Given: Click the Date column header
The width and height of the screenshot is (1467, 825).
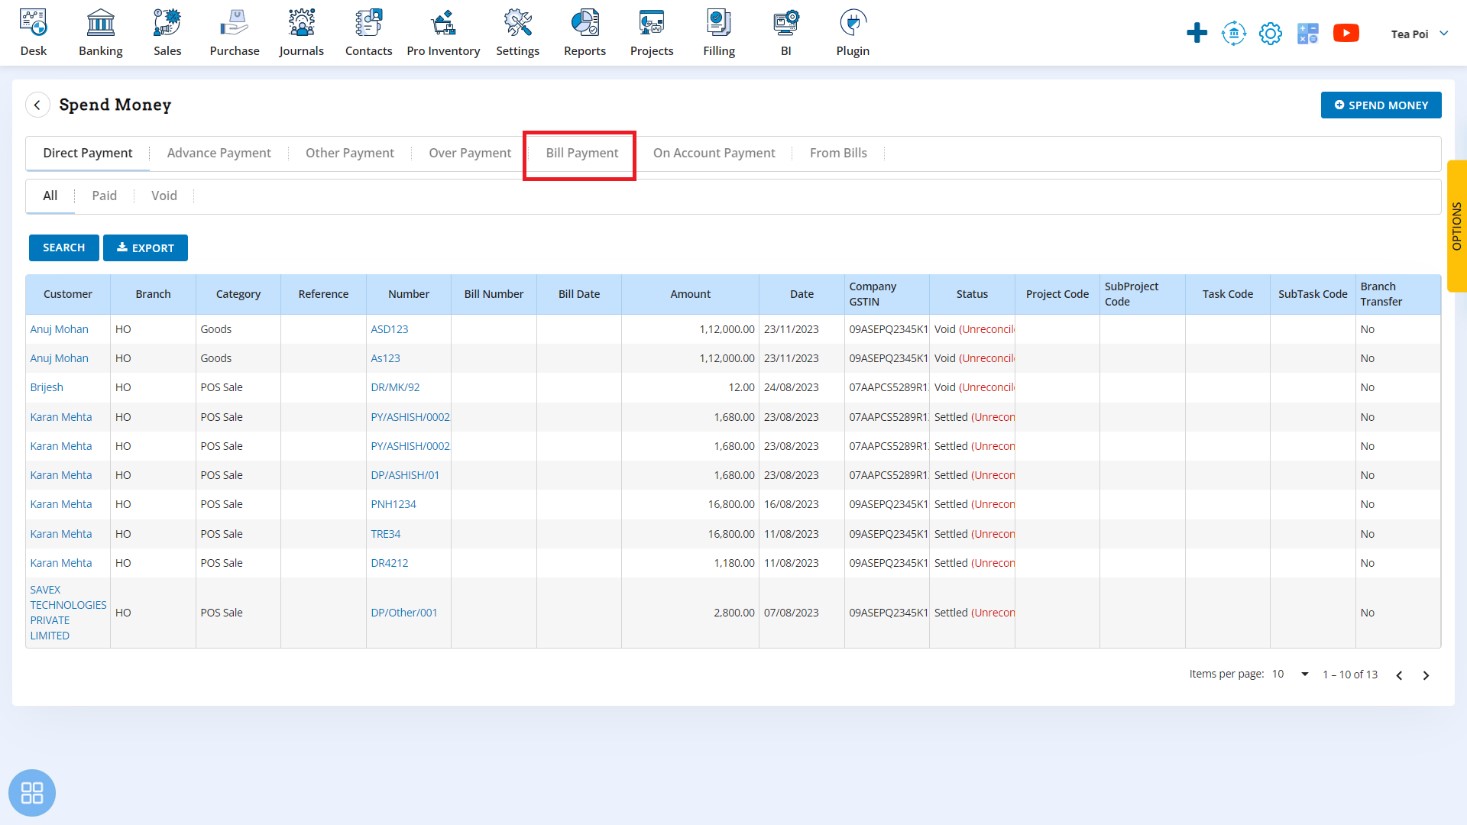Looking at the screenshot, I should point(802,294).
